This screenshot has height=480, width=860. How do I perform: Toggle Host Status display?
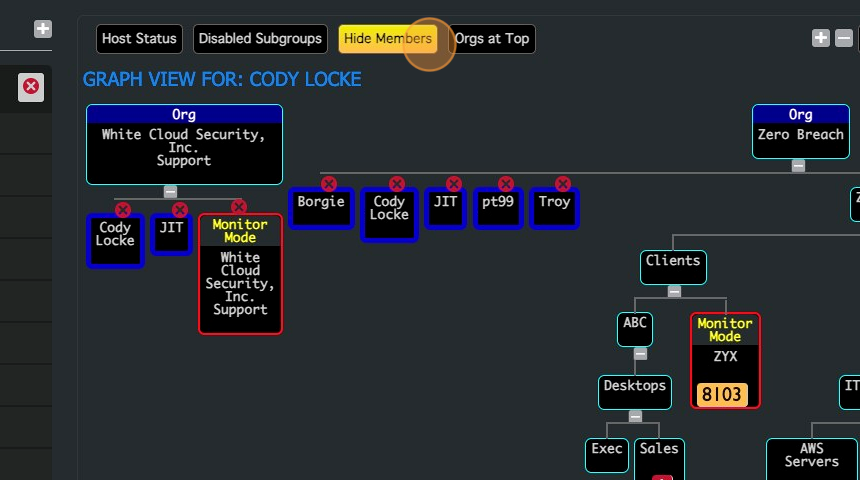tap(139, 39)
